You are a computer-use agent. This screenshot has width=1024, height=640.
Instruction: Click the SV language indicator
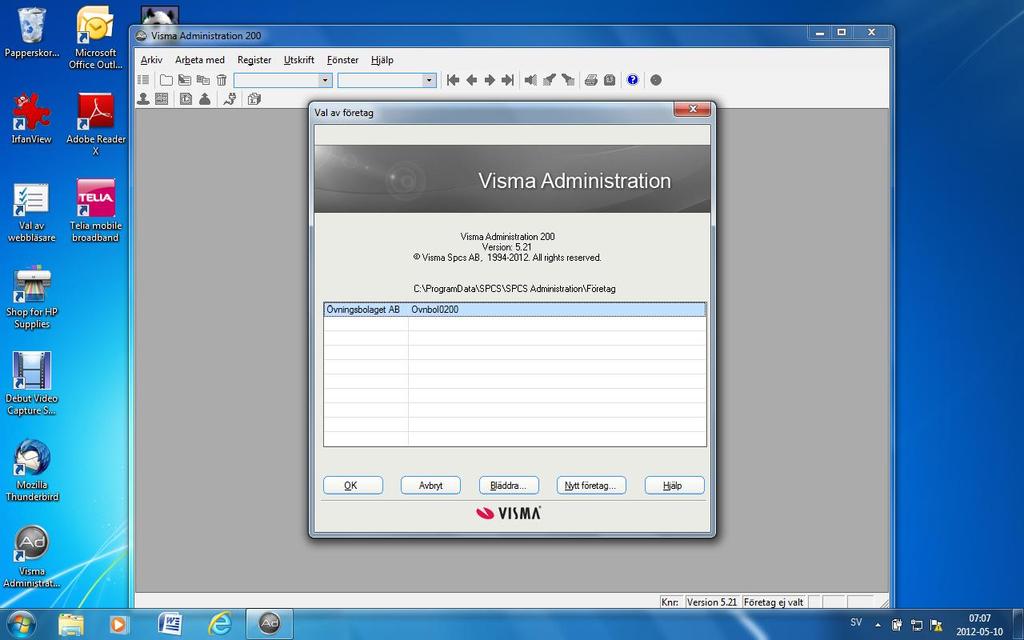856,622
